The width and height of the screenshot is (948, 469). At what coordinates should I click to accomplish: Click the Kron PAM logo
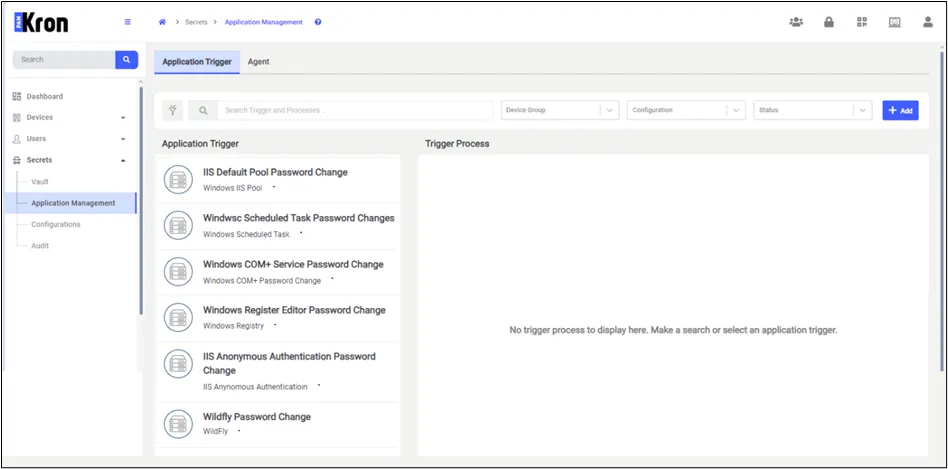coord(41,22)
